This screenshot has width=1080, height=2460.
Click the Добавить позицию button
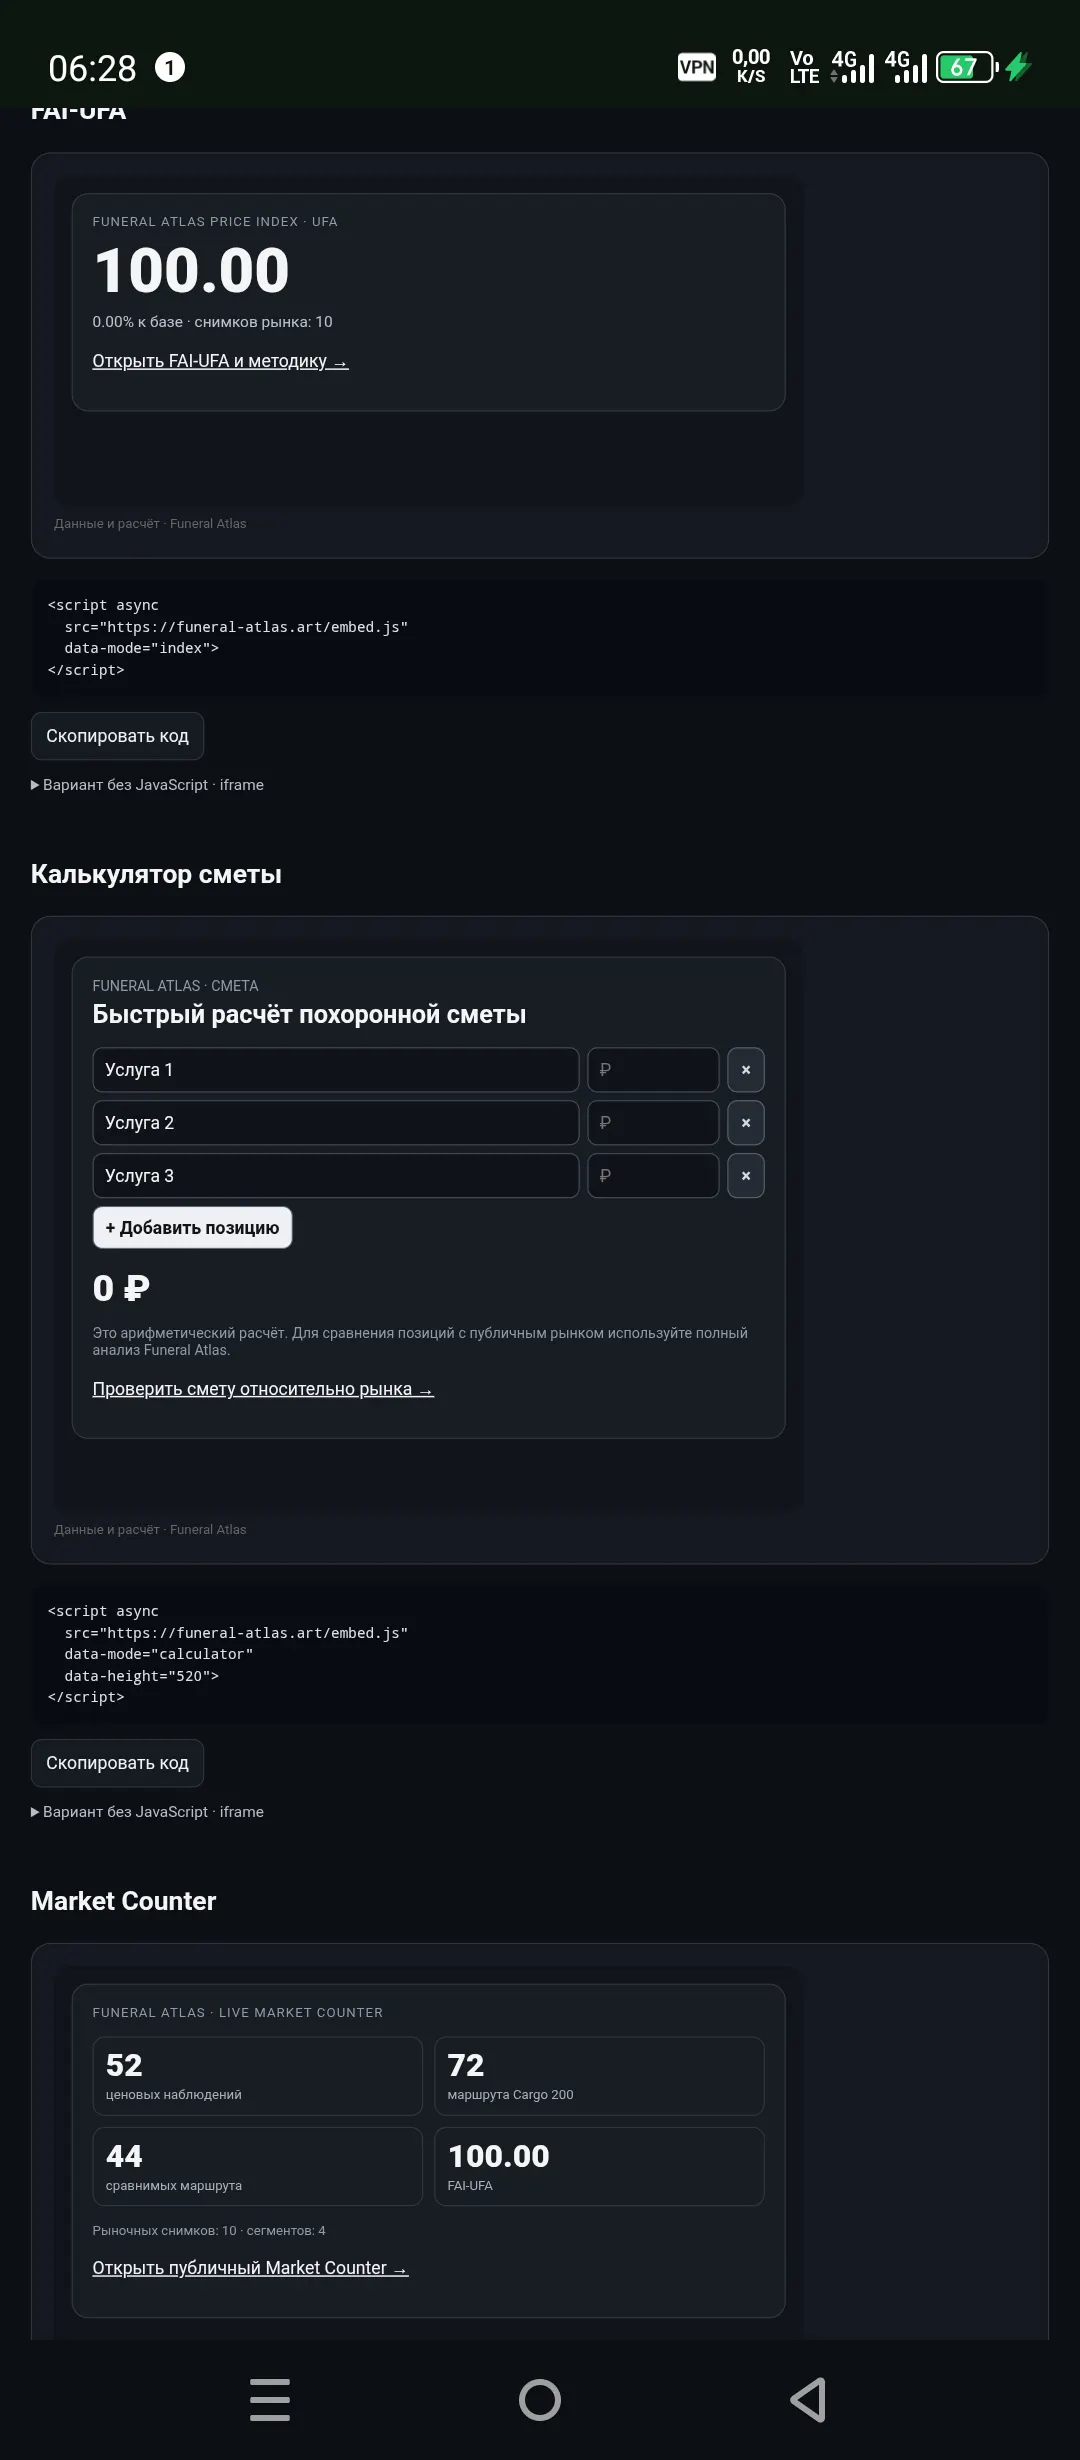tap(192, 1228)
